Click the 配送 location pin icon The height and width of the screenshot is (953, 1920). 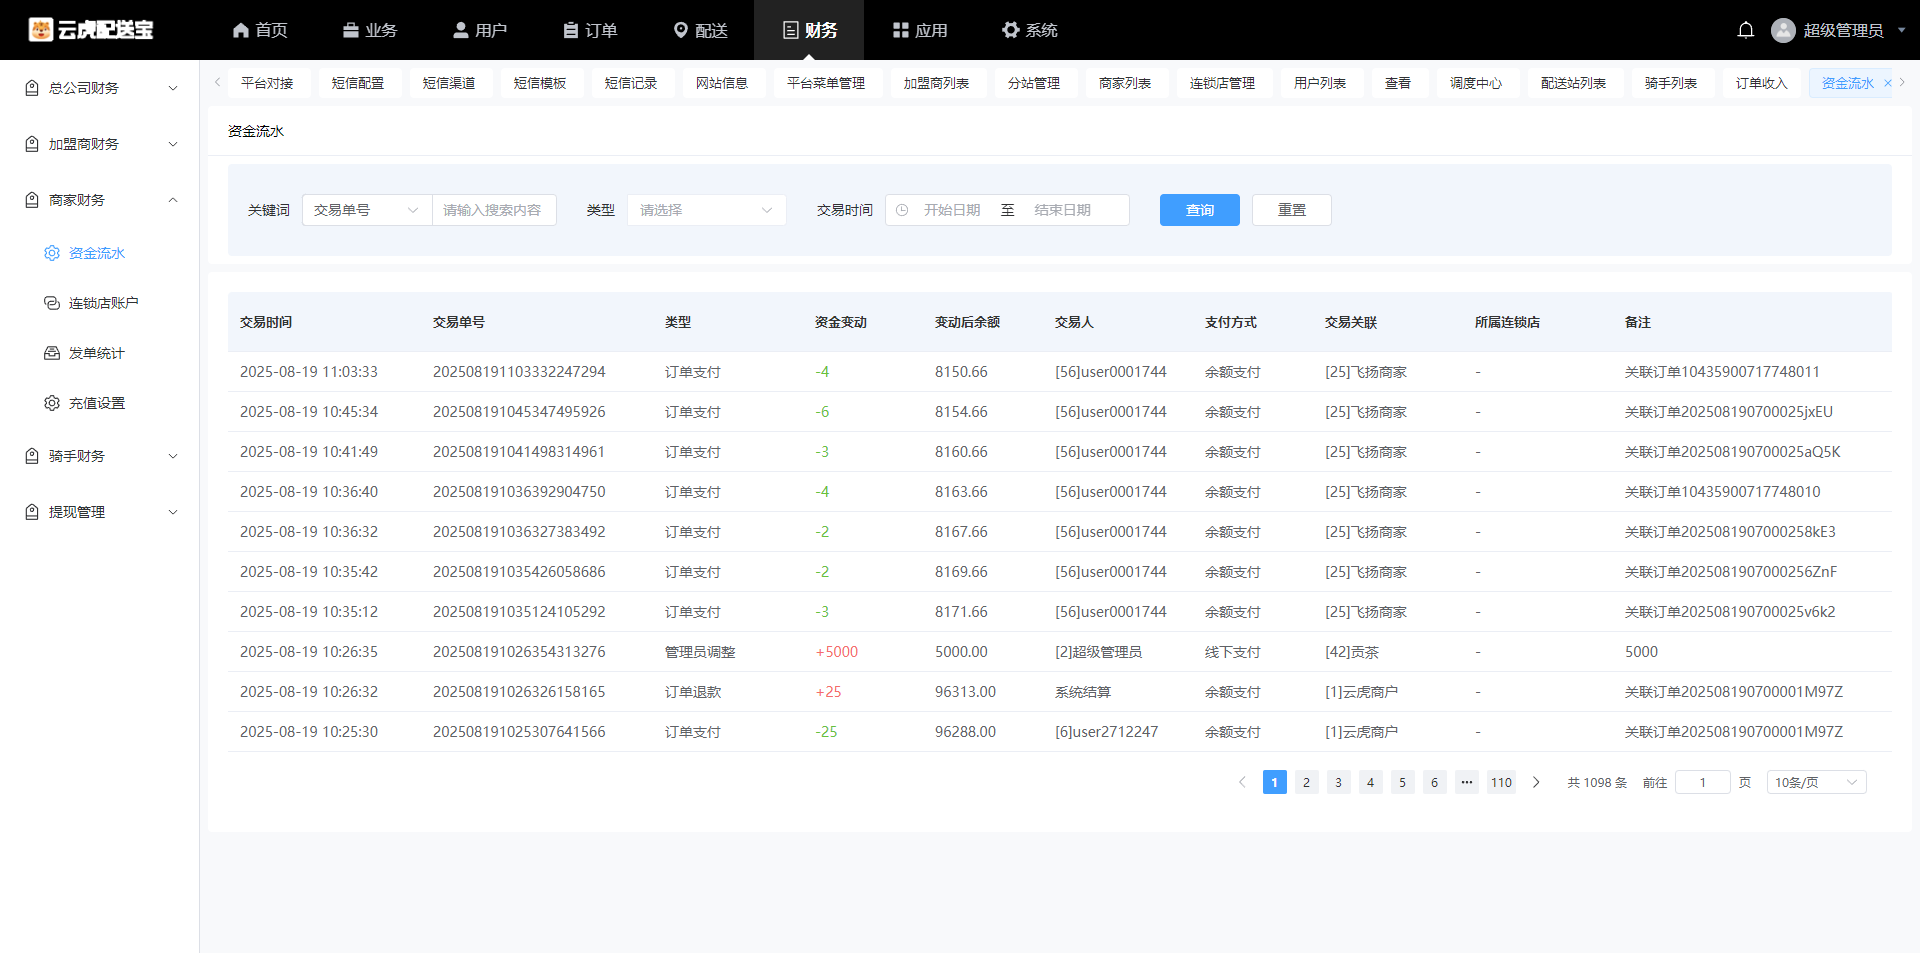tap(680, 30)
